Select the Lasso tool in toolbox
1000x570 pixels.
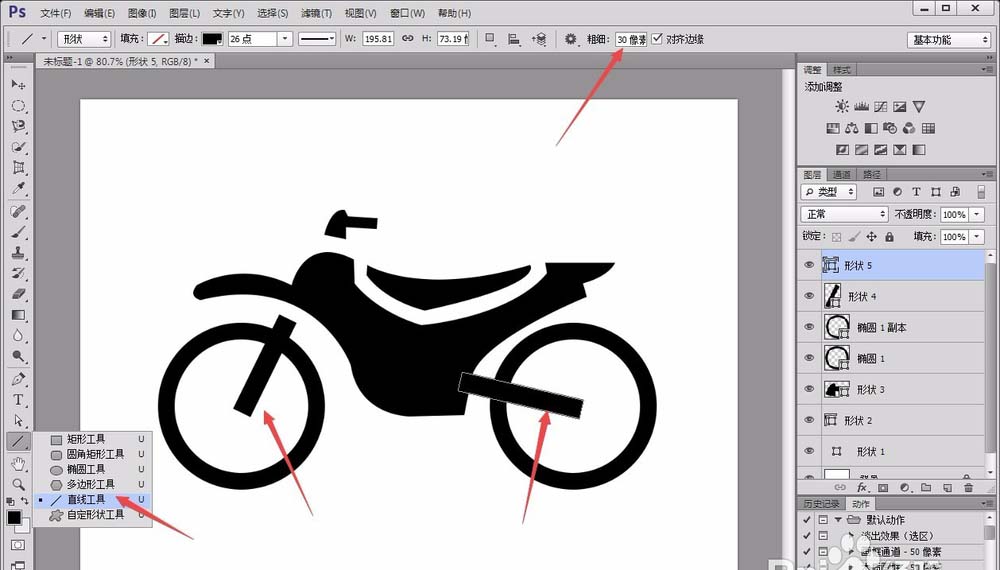click(18, 126)
